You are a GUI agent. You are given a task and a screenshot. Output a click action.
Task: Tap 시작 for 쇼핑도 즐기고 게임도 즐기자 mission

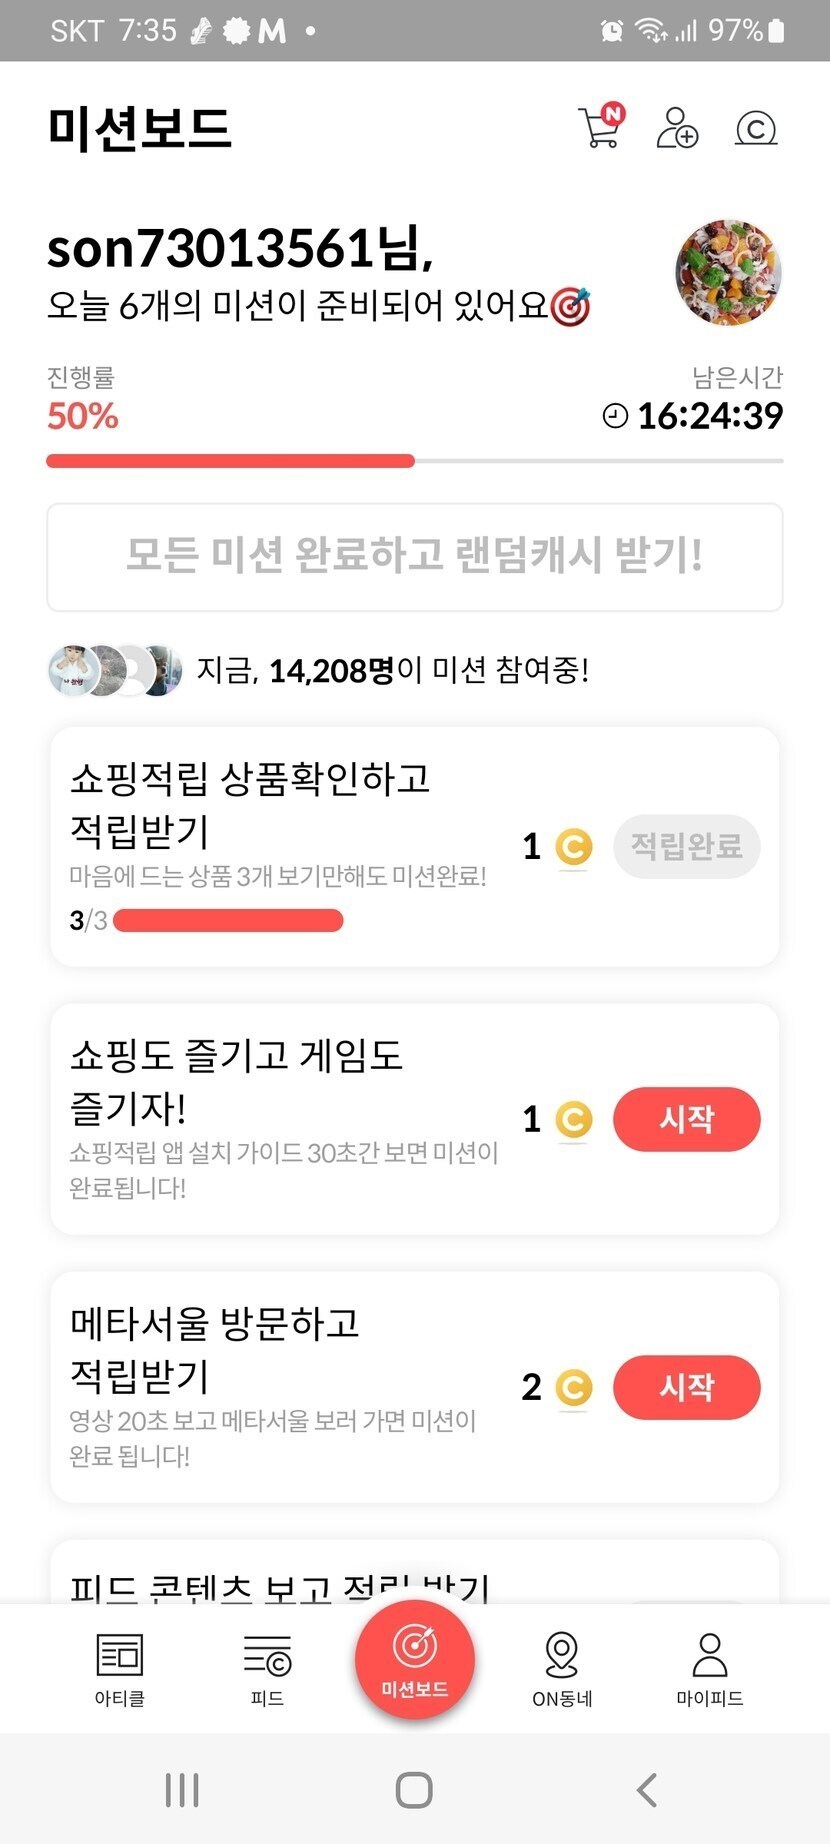coord(686,1119)
